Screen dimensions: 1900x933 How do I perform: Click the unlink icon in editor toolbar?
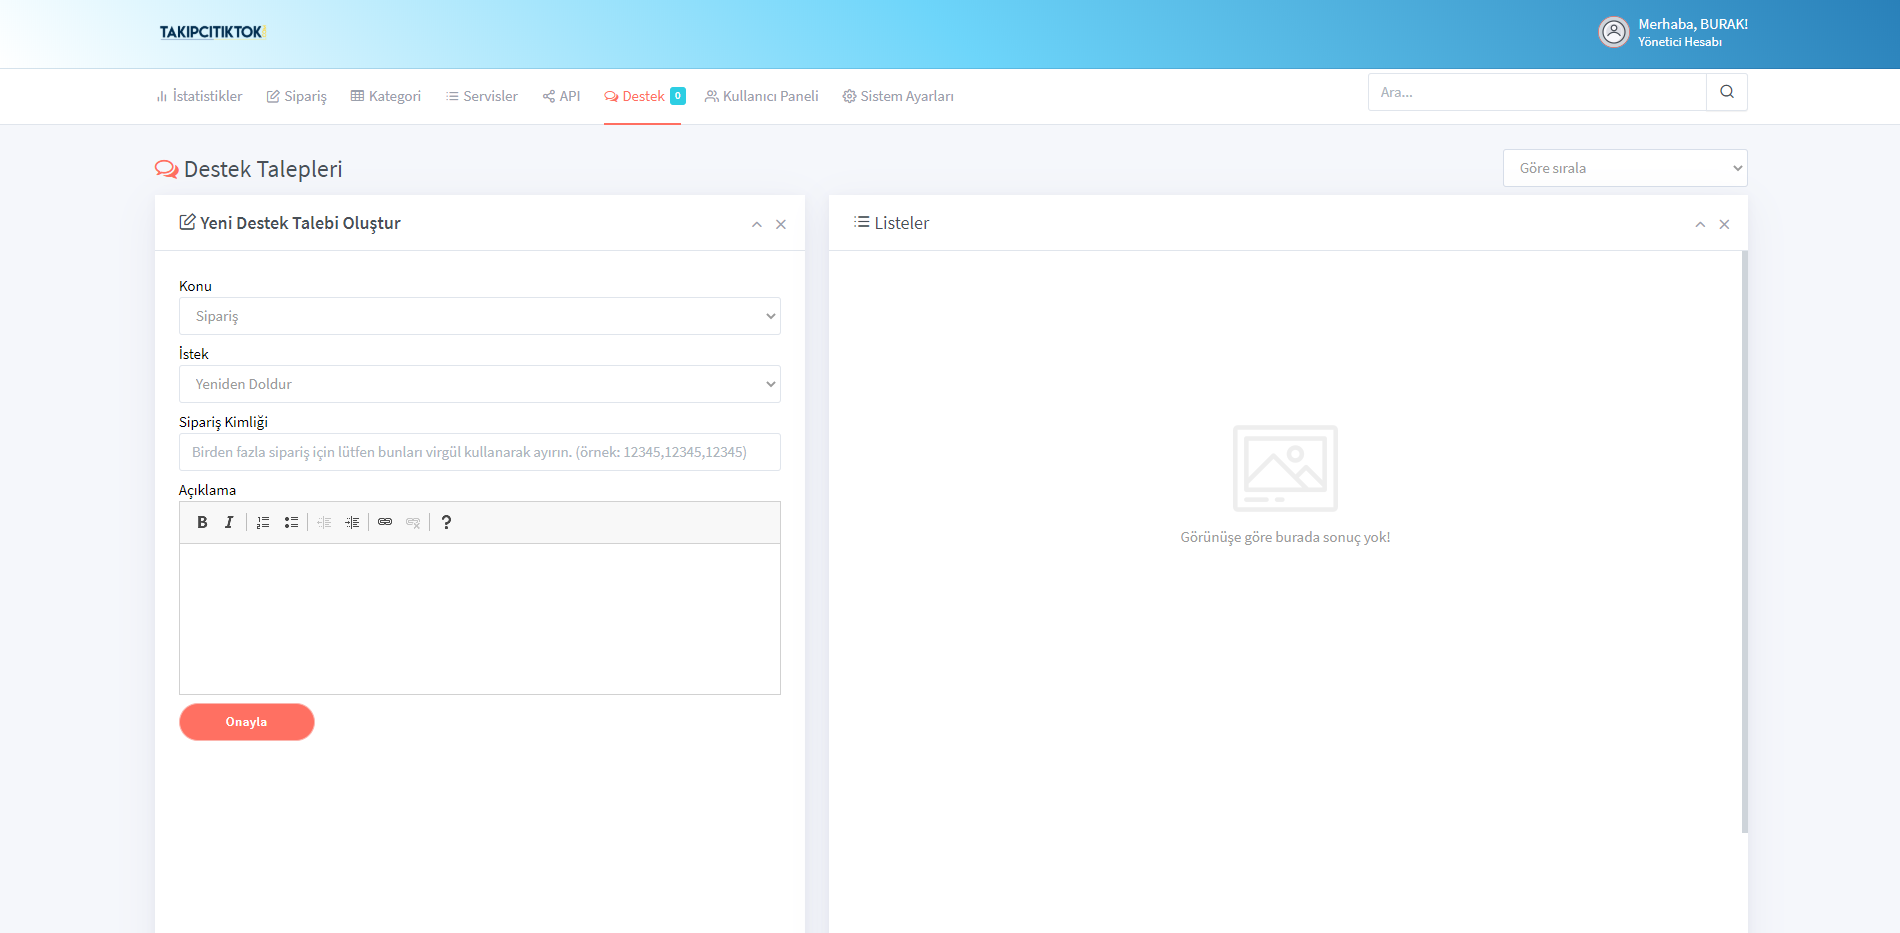413,522
